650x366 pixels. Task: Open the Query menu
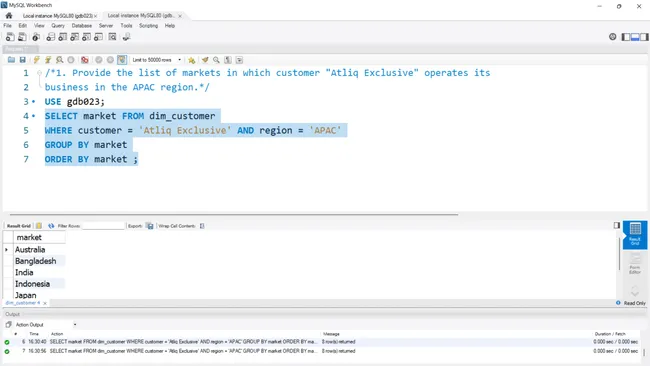tap(58, 26)
